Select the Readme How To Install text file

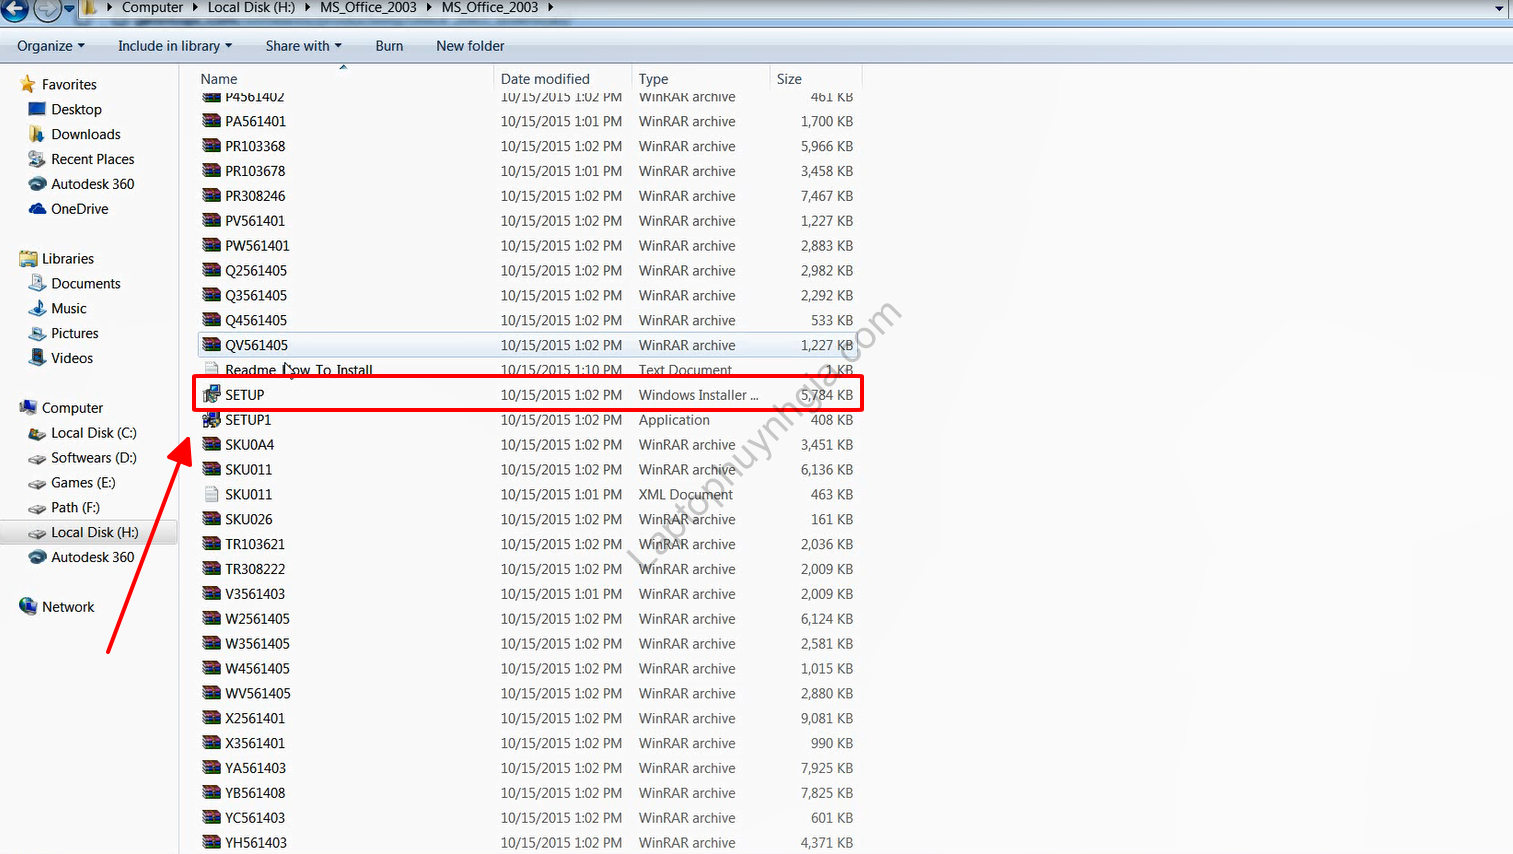point(298,370)
